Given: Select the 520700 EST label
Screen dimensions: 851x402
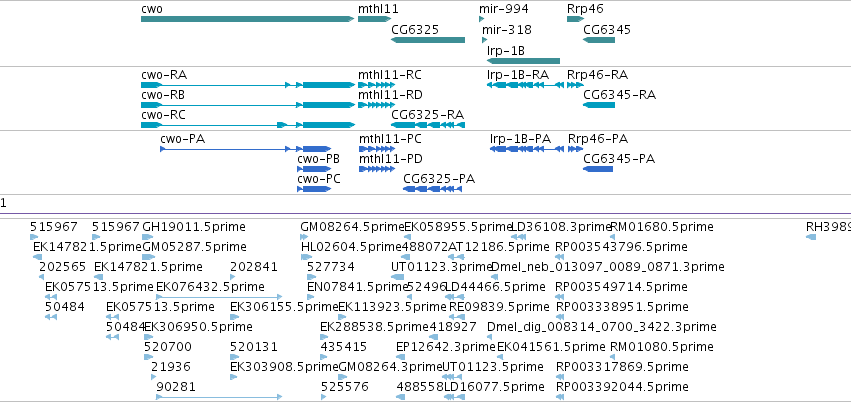Looking at the screenshot, I should 168,347.
